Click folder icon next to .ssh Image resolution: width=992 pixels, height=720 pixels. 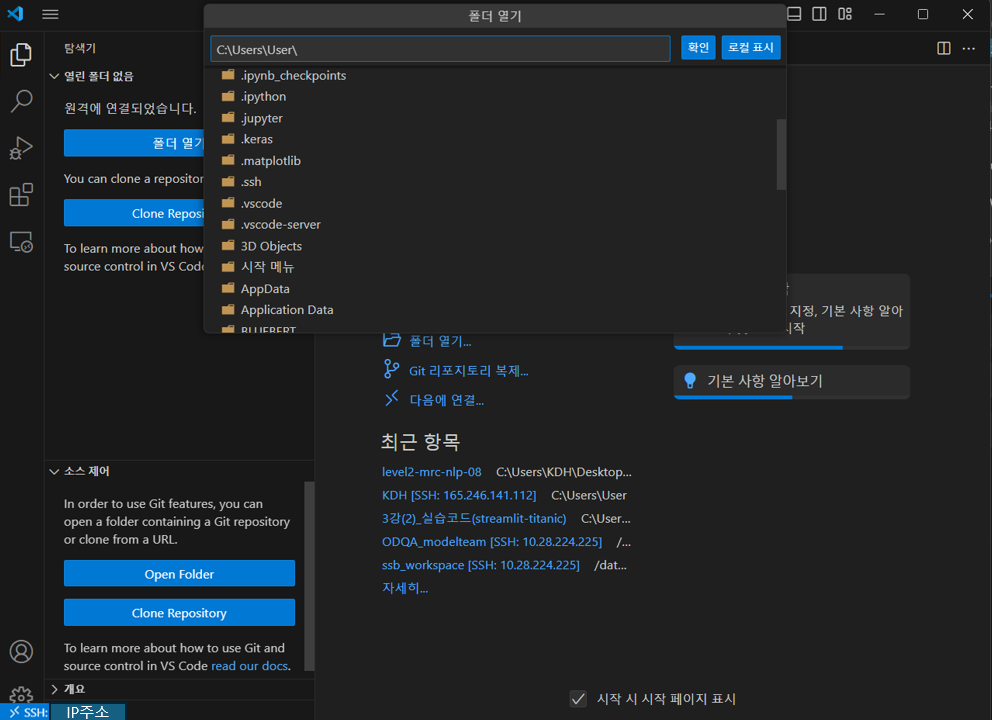point(228,182)
